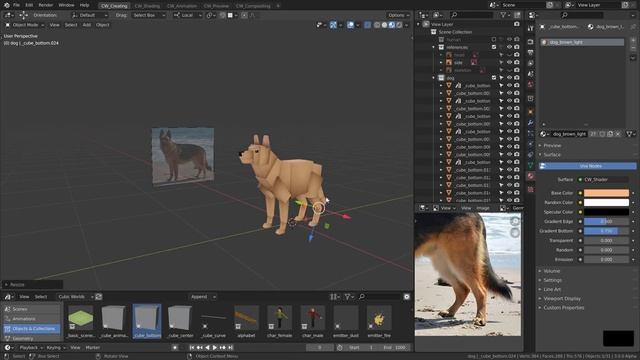Image resolution: width=640 pixels, height=360 pixels.
Task: Open Transform Orientation Default dropdown
Action: click(x=90, y=15)
